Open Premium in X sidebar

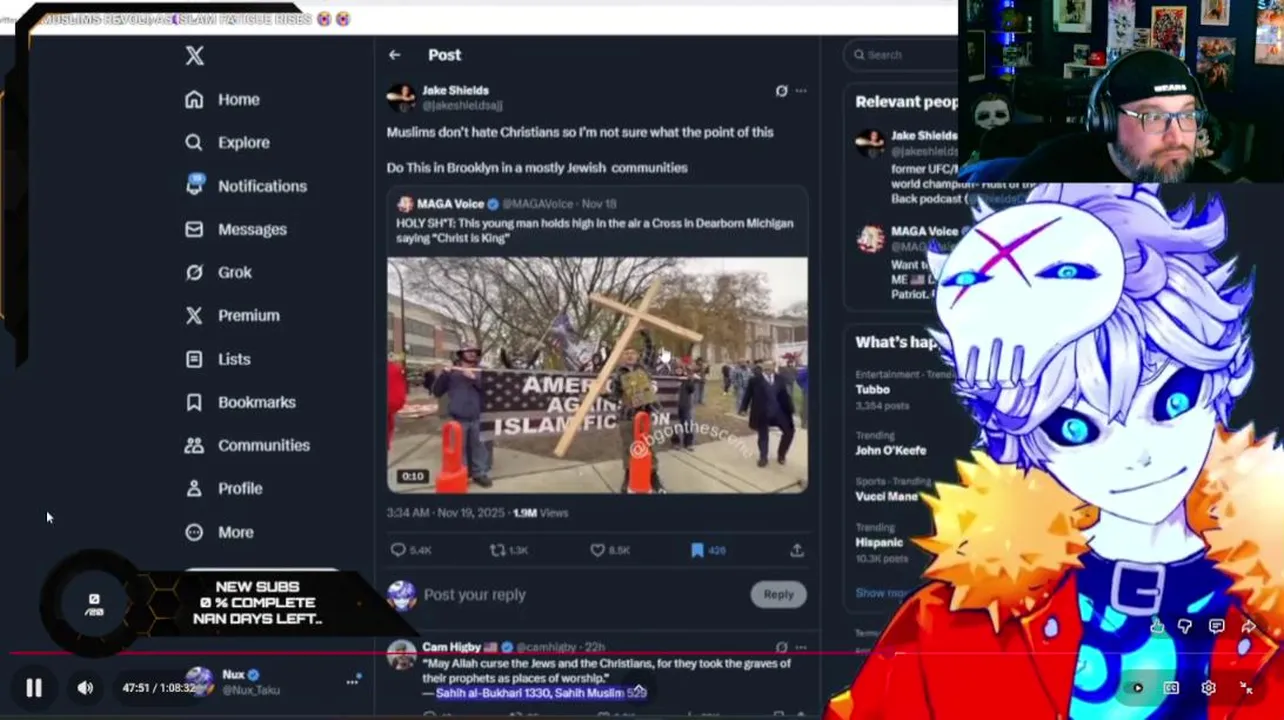click(x=232, y=315)
